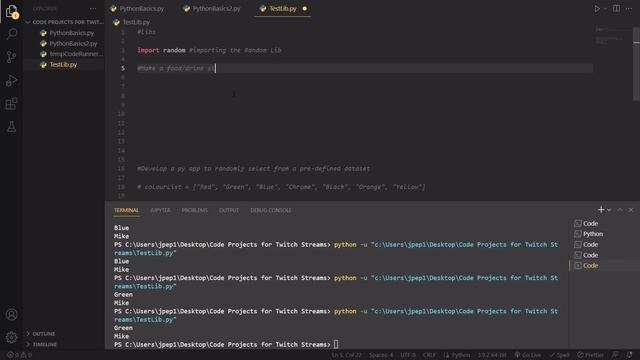Open launch profile dropdown beside plus
The image size is (640, 360).
609,210
